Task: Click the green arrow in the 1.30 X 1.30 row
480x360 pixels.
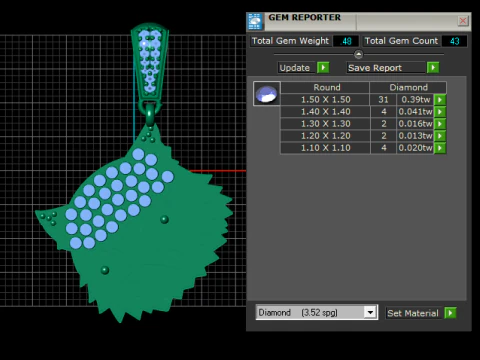Action: pos(440,124)
